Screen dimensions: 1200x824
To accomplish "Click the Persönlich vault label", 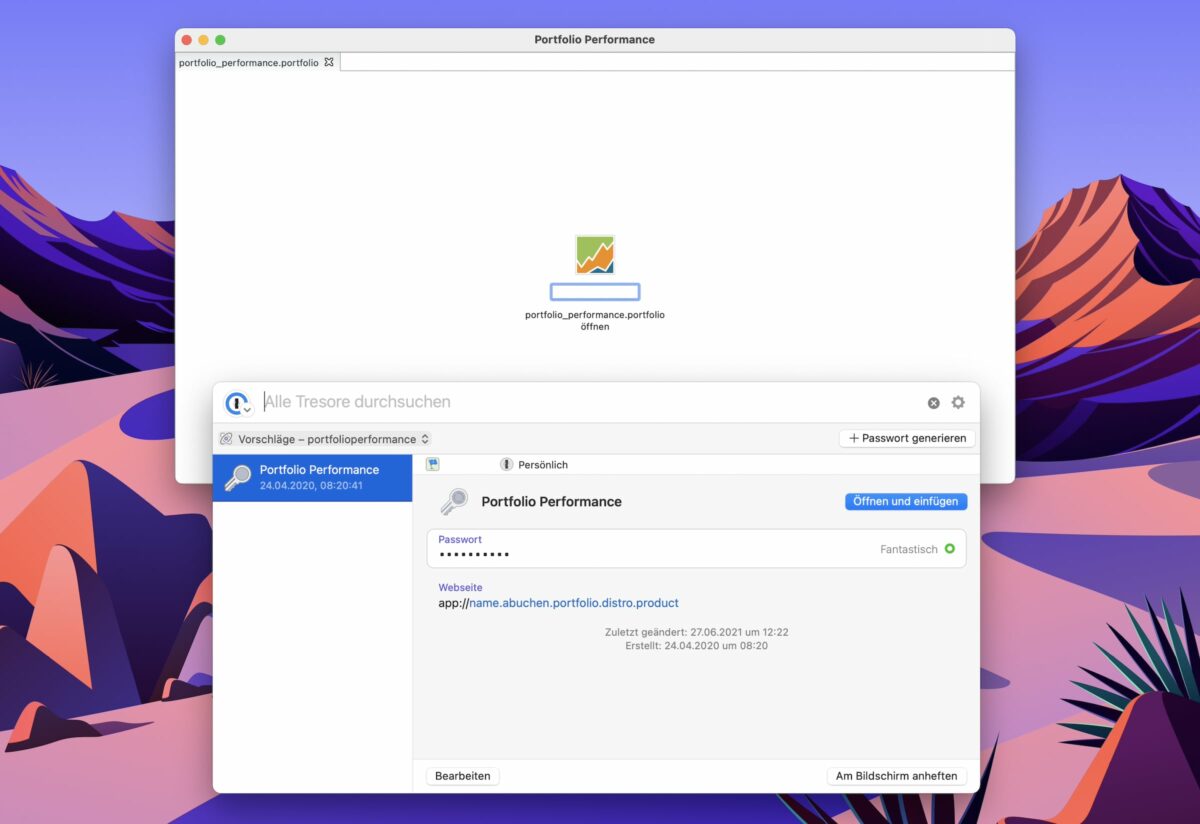I will (543, 465).
